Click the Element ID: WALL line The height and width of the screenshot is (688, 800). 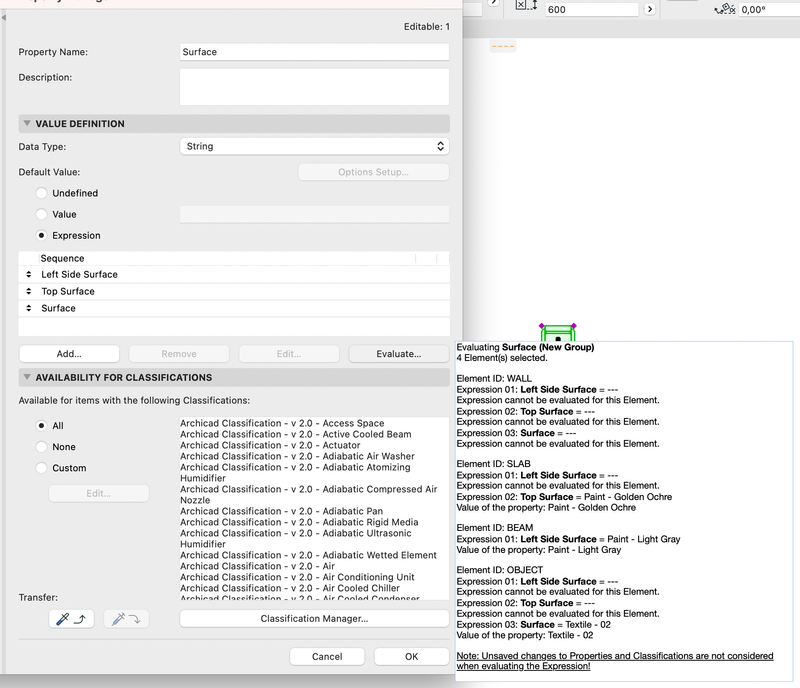[494, 379]
